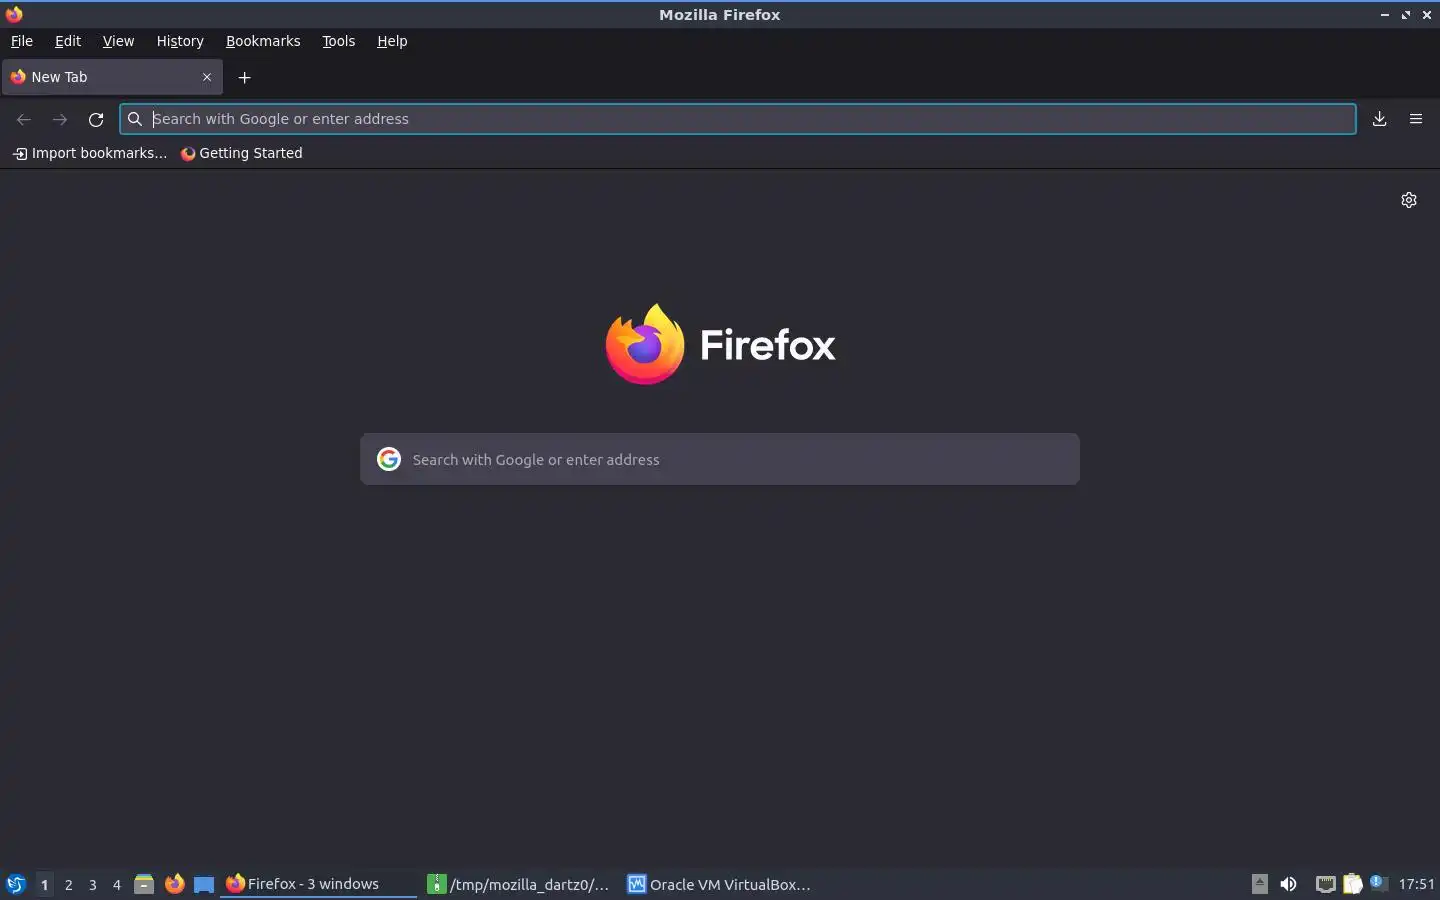The height and width of the screenshot is (900, 1440).
Task: Open the View menu
Action: tap(118, 41)
